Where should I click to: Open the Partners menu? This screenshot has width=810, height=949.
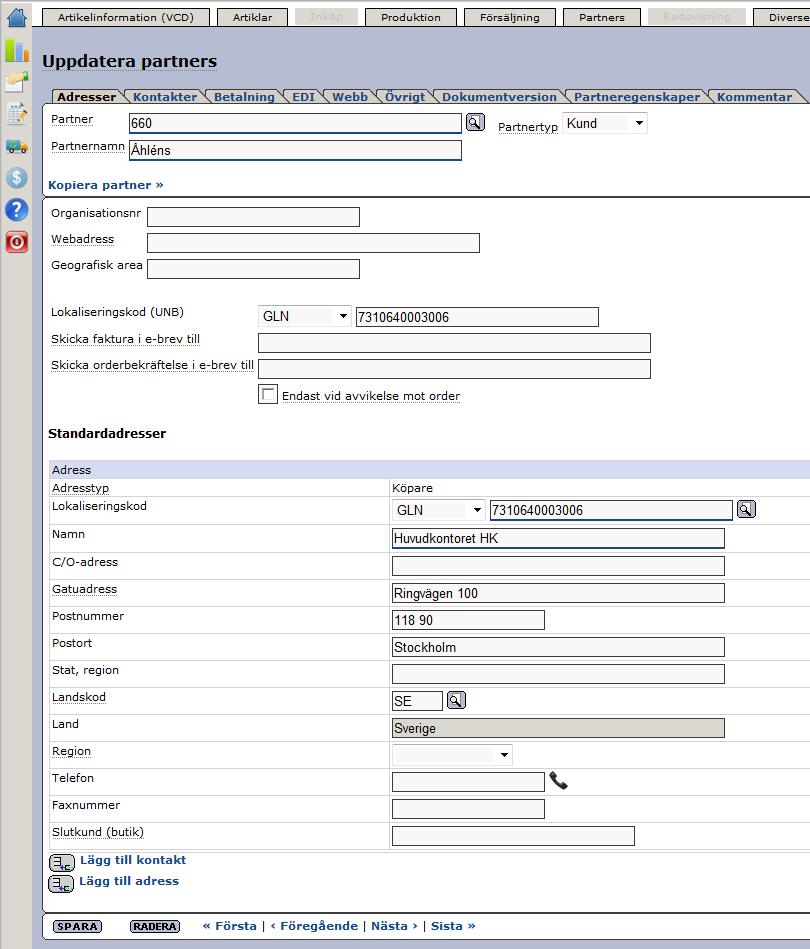point(602,17)
